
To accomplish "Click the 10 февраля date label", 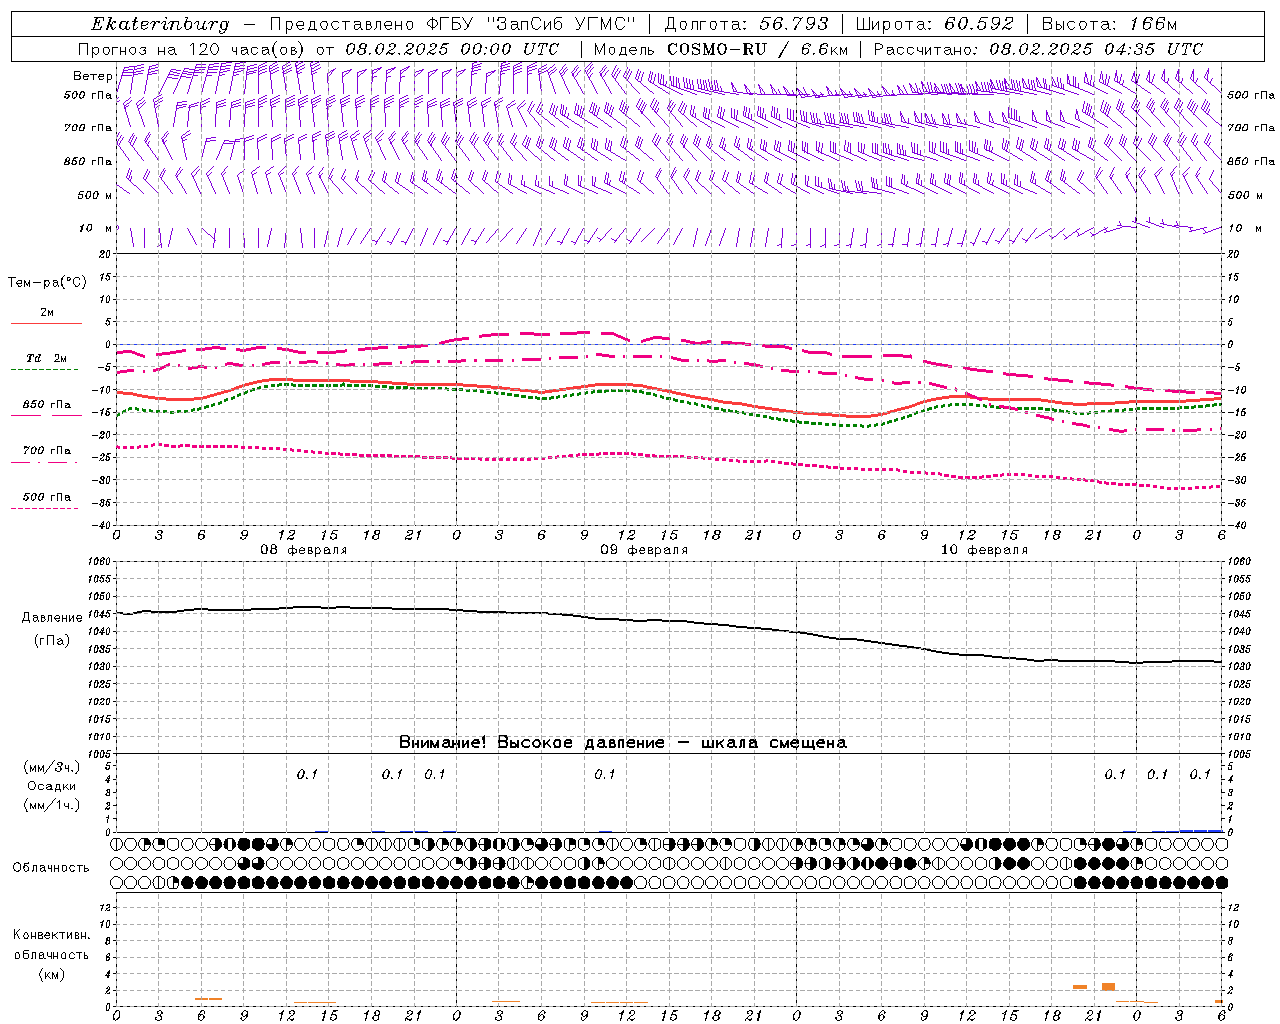I will point(984,550).
